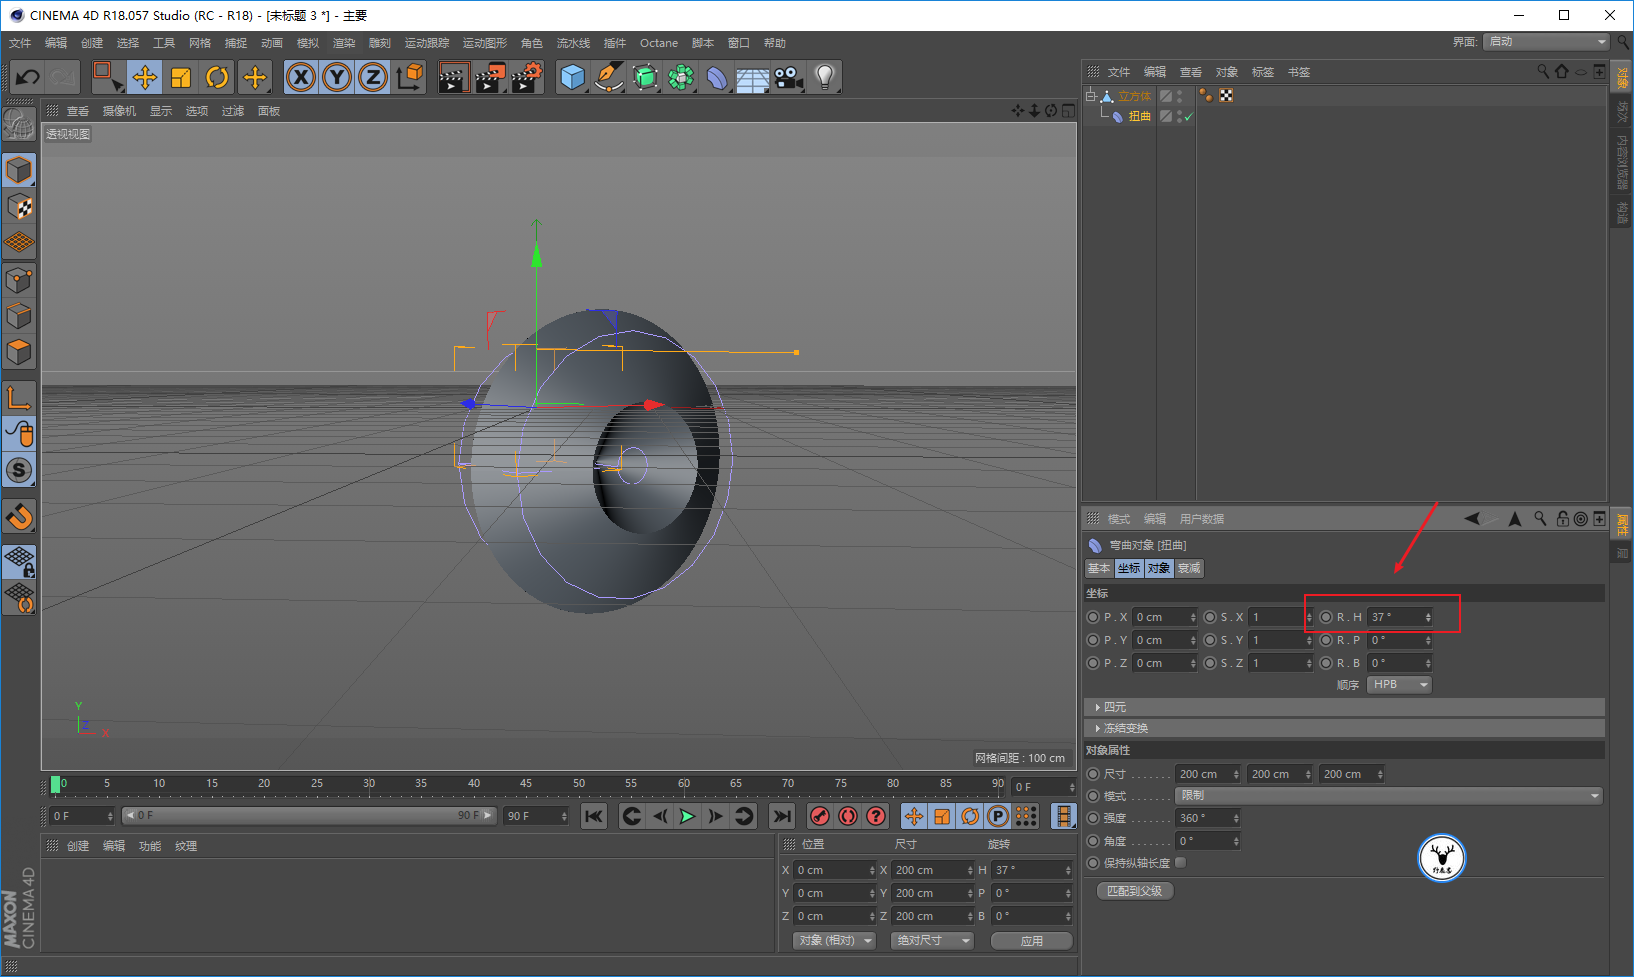Switch to the 基本 tab
This screenshot has width=1634, height=977.
point(1099,568)
